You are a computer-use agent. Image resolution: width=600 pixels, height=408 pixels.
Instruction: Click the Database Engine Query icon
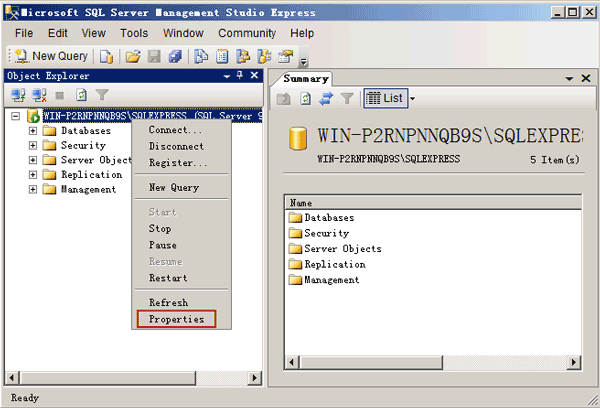(x=106, y=57)
